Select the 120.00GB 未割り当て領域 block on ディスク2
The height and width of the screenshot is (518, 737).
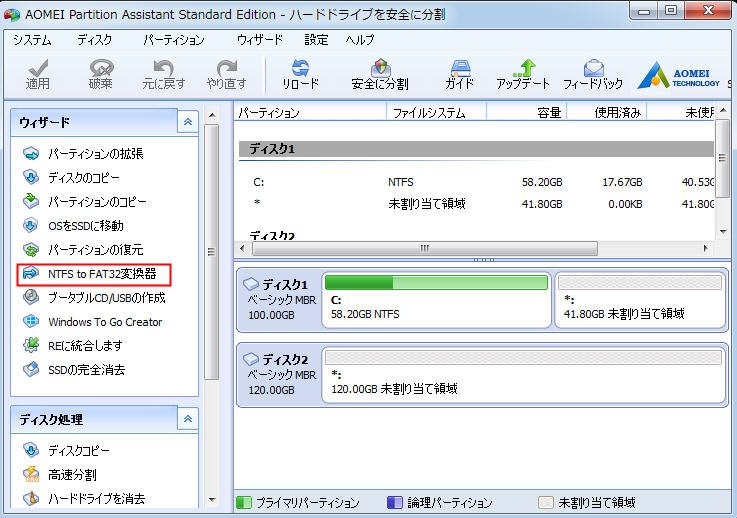tap(524, 375)
